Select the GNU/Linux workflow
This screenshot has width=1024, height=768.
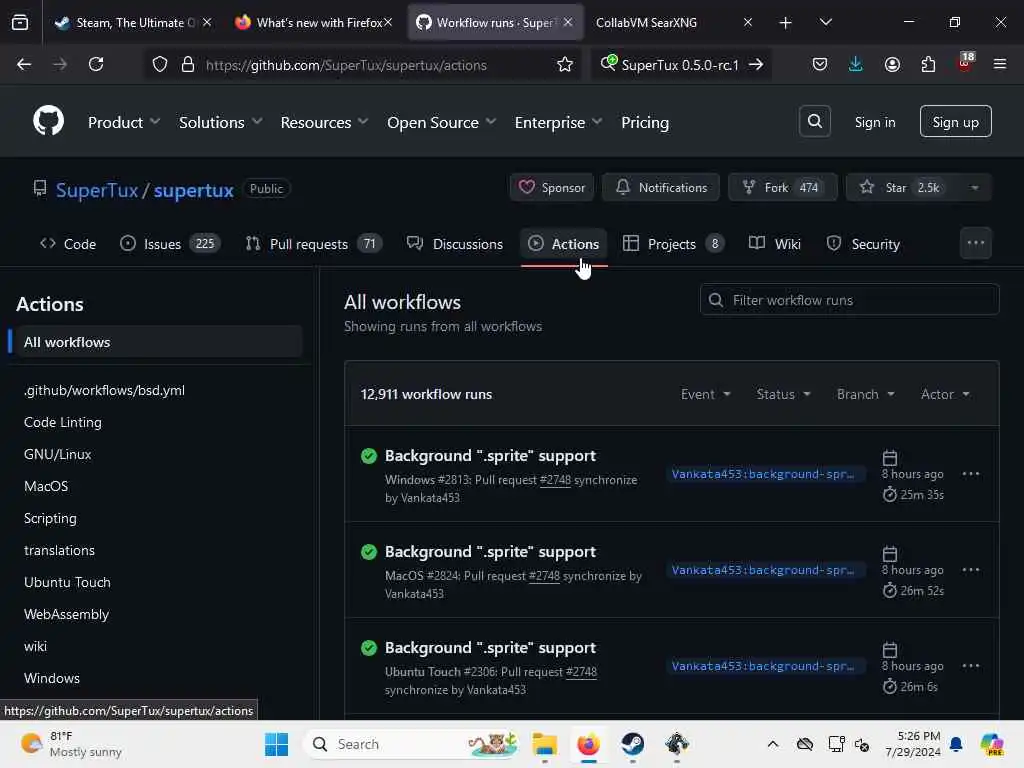[57, 454]
